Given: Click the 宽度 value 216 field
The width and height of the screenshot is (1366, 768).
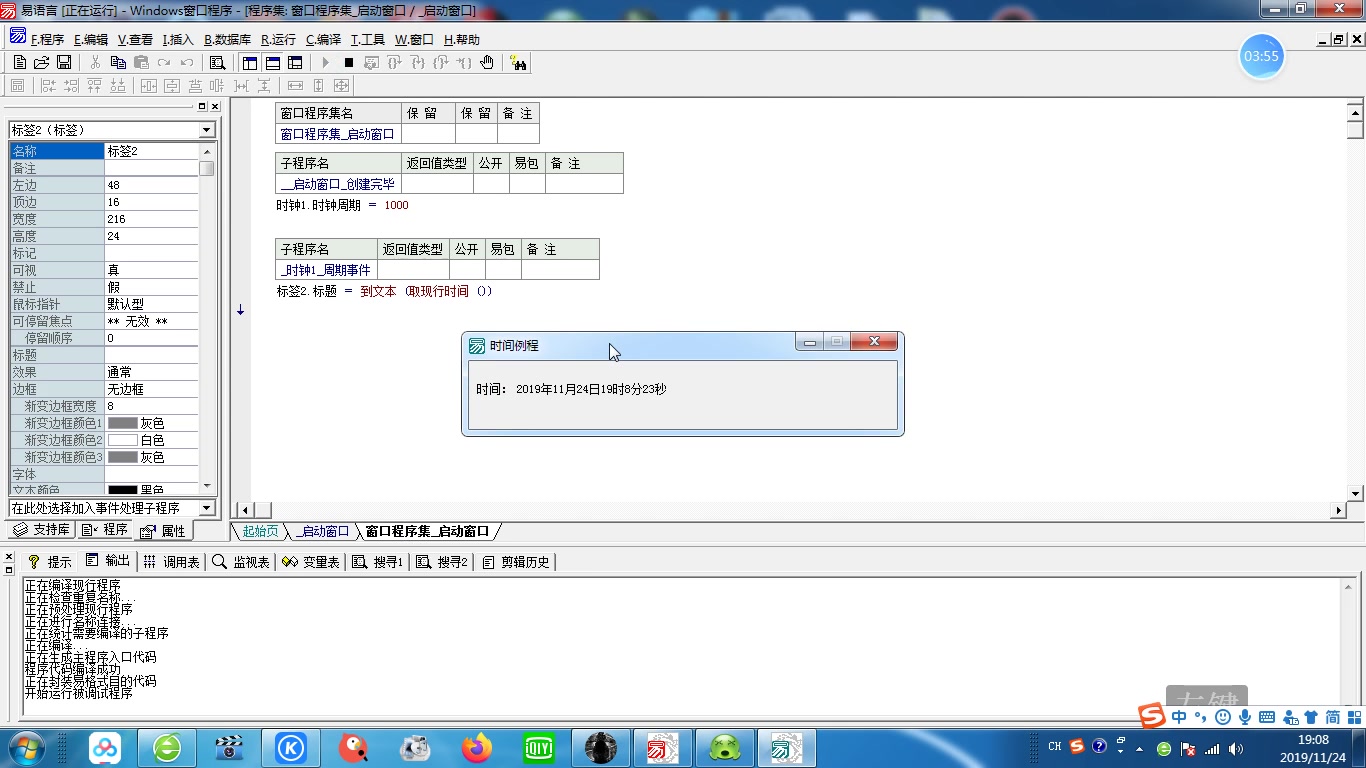Looking at the screenshot, I should click(x=152, y=219).
